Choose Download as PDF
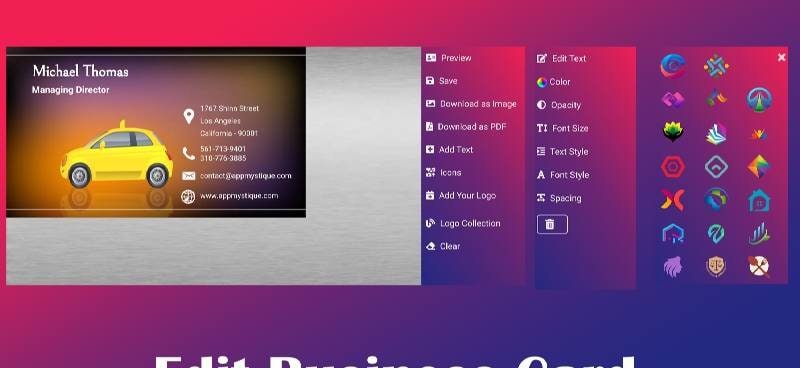Image resolution: width=800 pixels, height=368 pixels. (466, 127)
